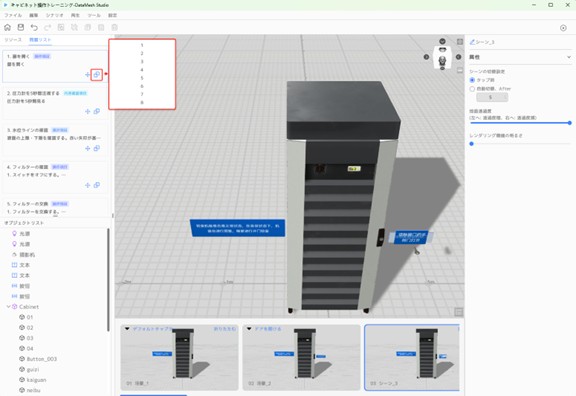Switch to the Resources tab (リソース)

13,40
